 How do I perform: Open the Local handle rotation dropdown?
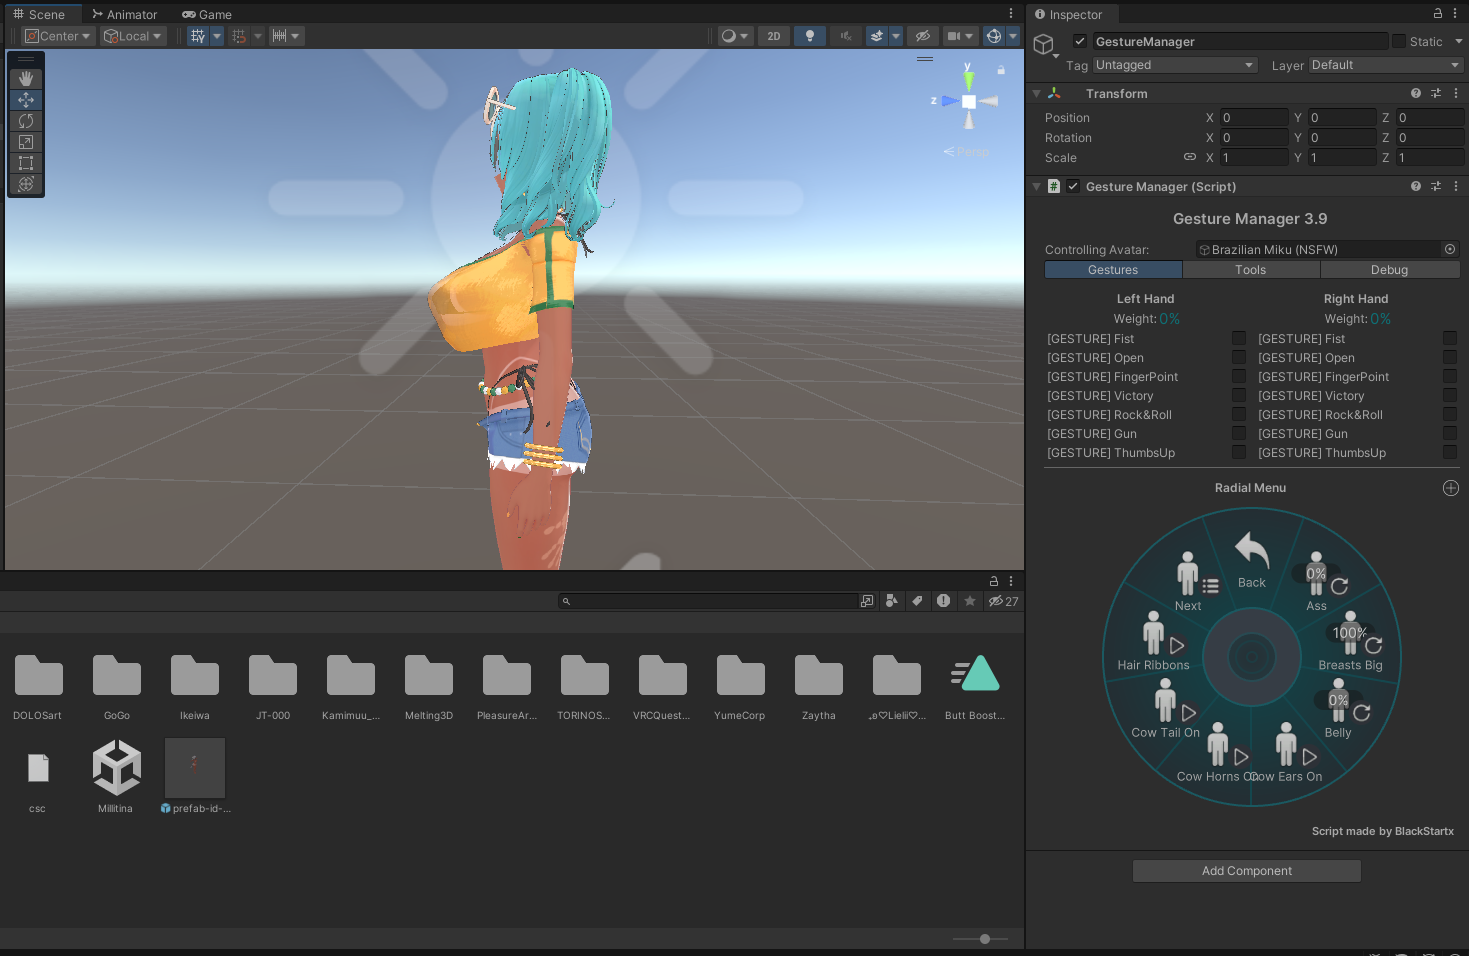tap(132, 36)
